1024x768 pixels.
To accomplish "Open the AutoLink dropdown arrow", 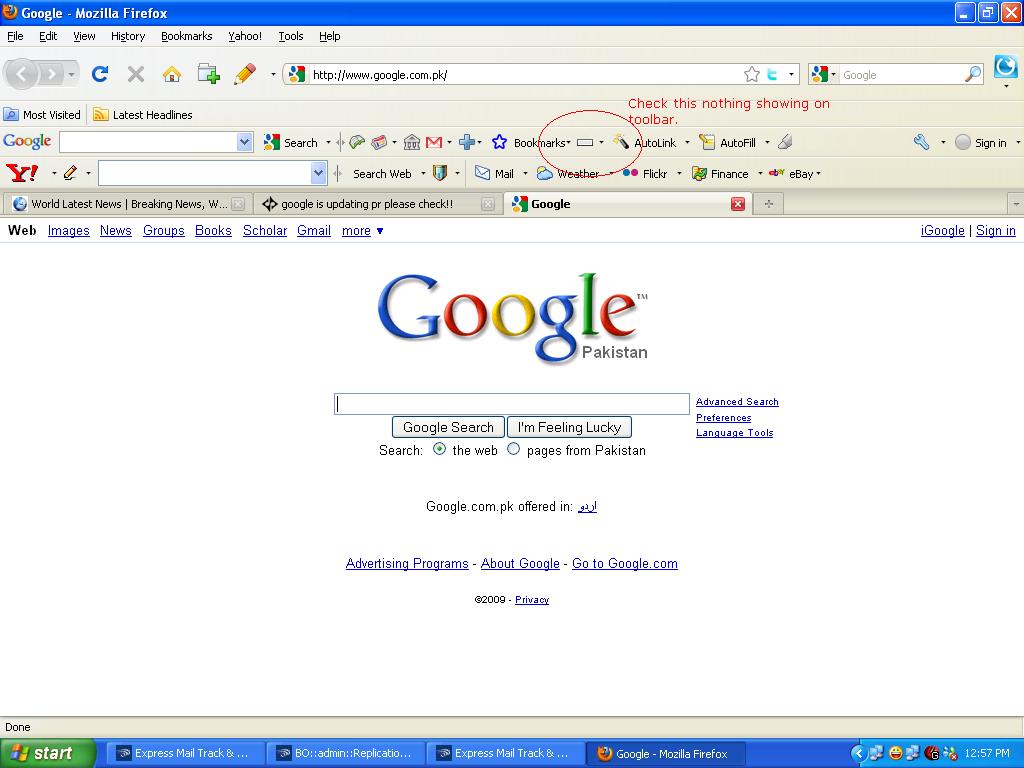I will (x=687, y=142).
